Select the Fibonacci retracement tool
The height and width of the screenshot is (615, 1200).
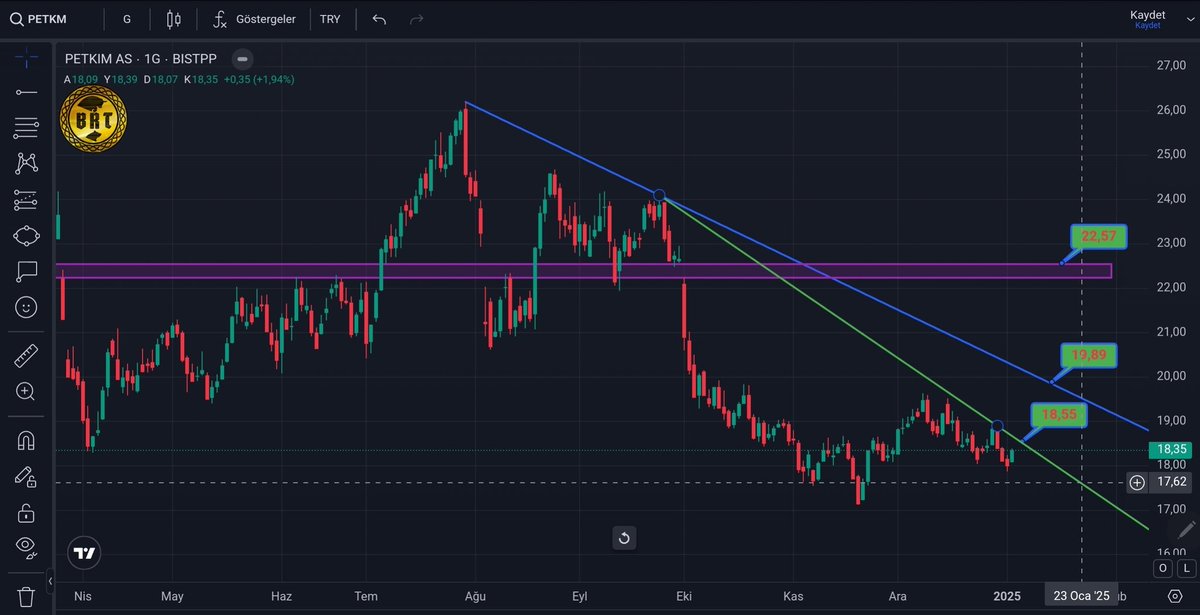coord(26,127)
